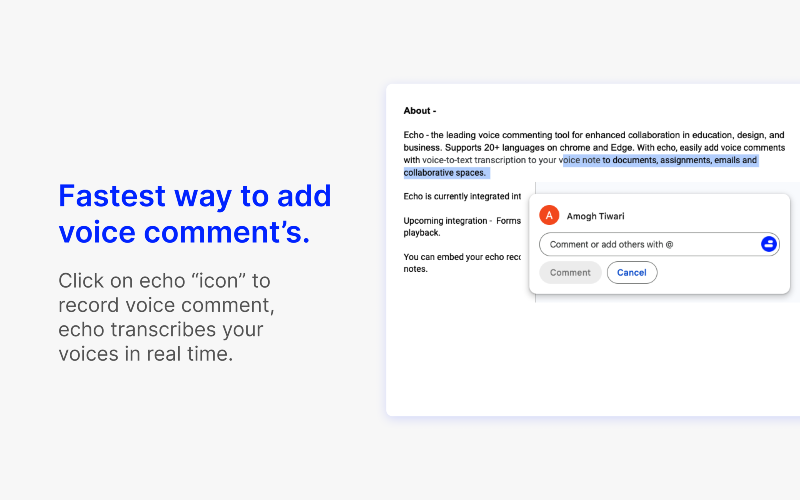Click the Amogh Tiwari commenter name
This screenshot has height=500, width=800.
(x=595, y=216)
